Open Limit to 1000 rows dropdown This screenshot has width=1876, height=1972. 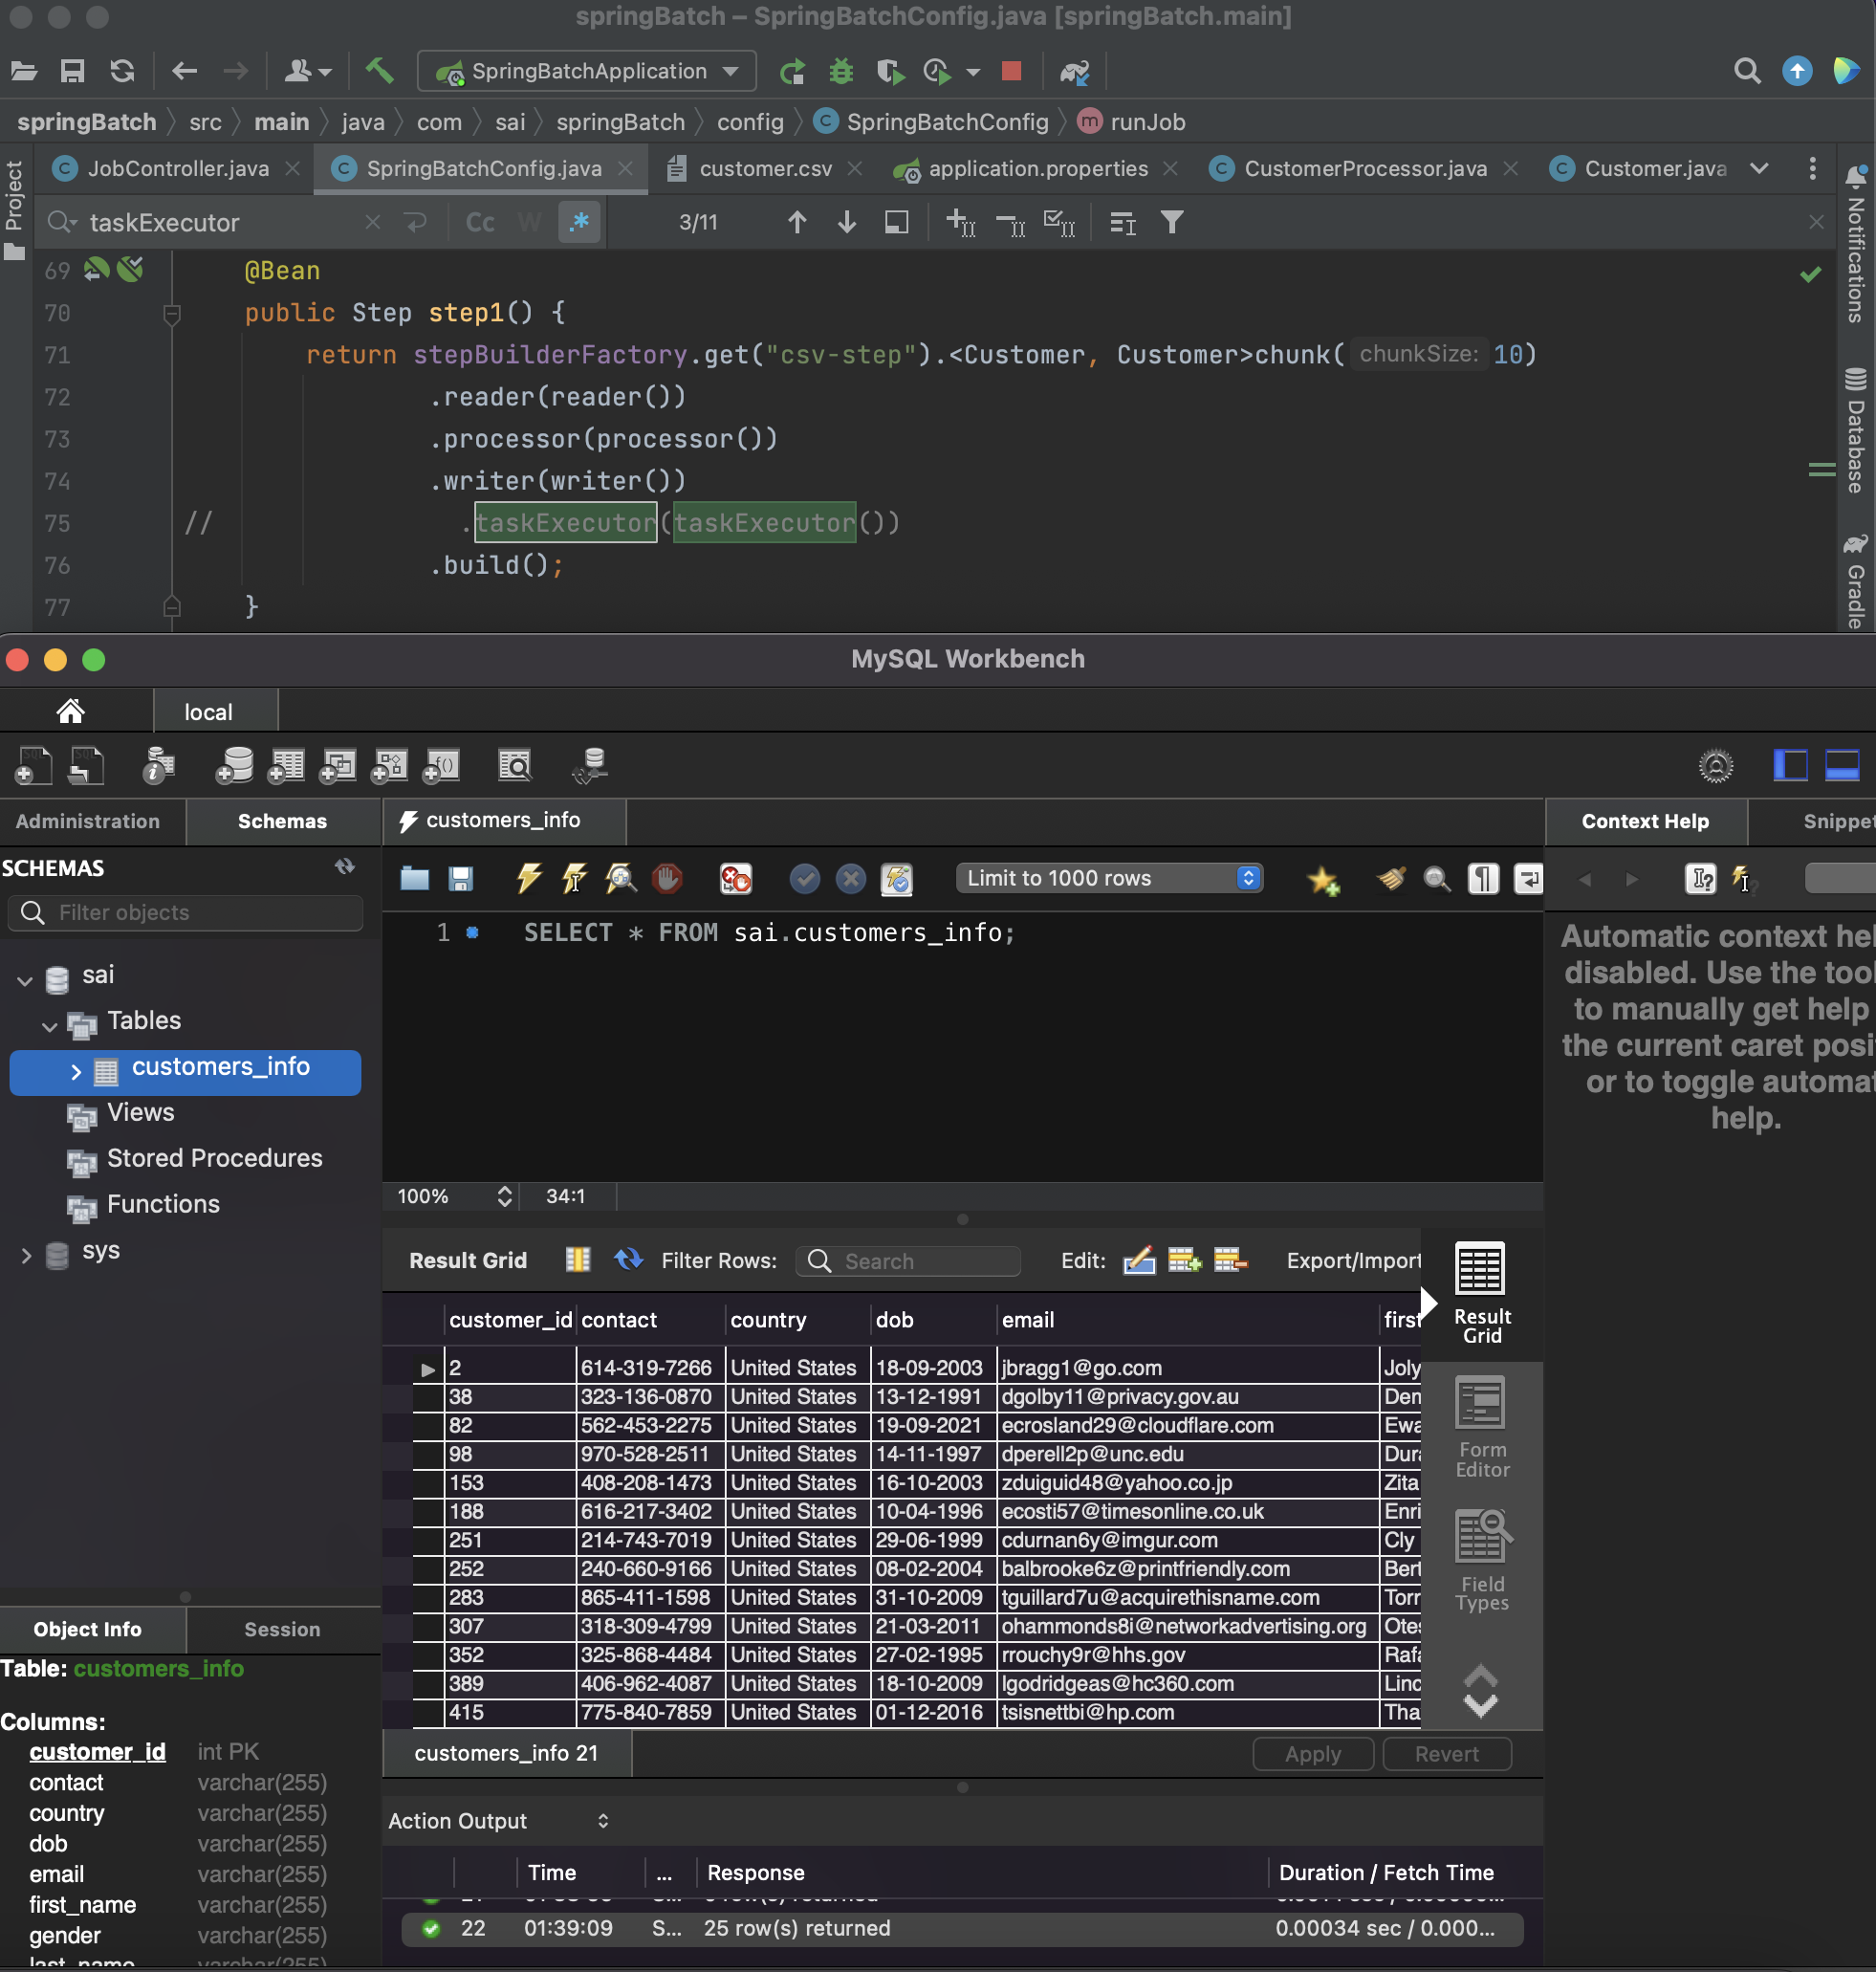(1110, 878)
